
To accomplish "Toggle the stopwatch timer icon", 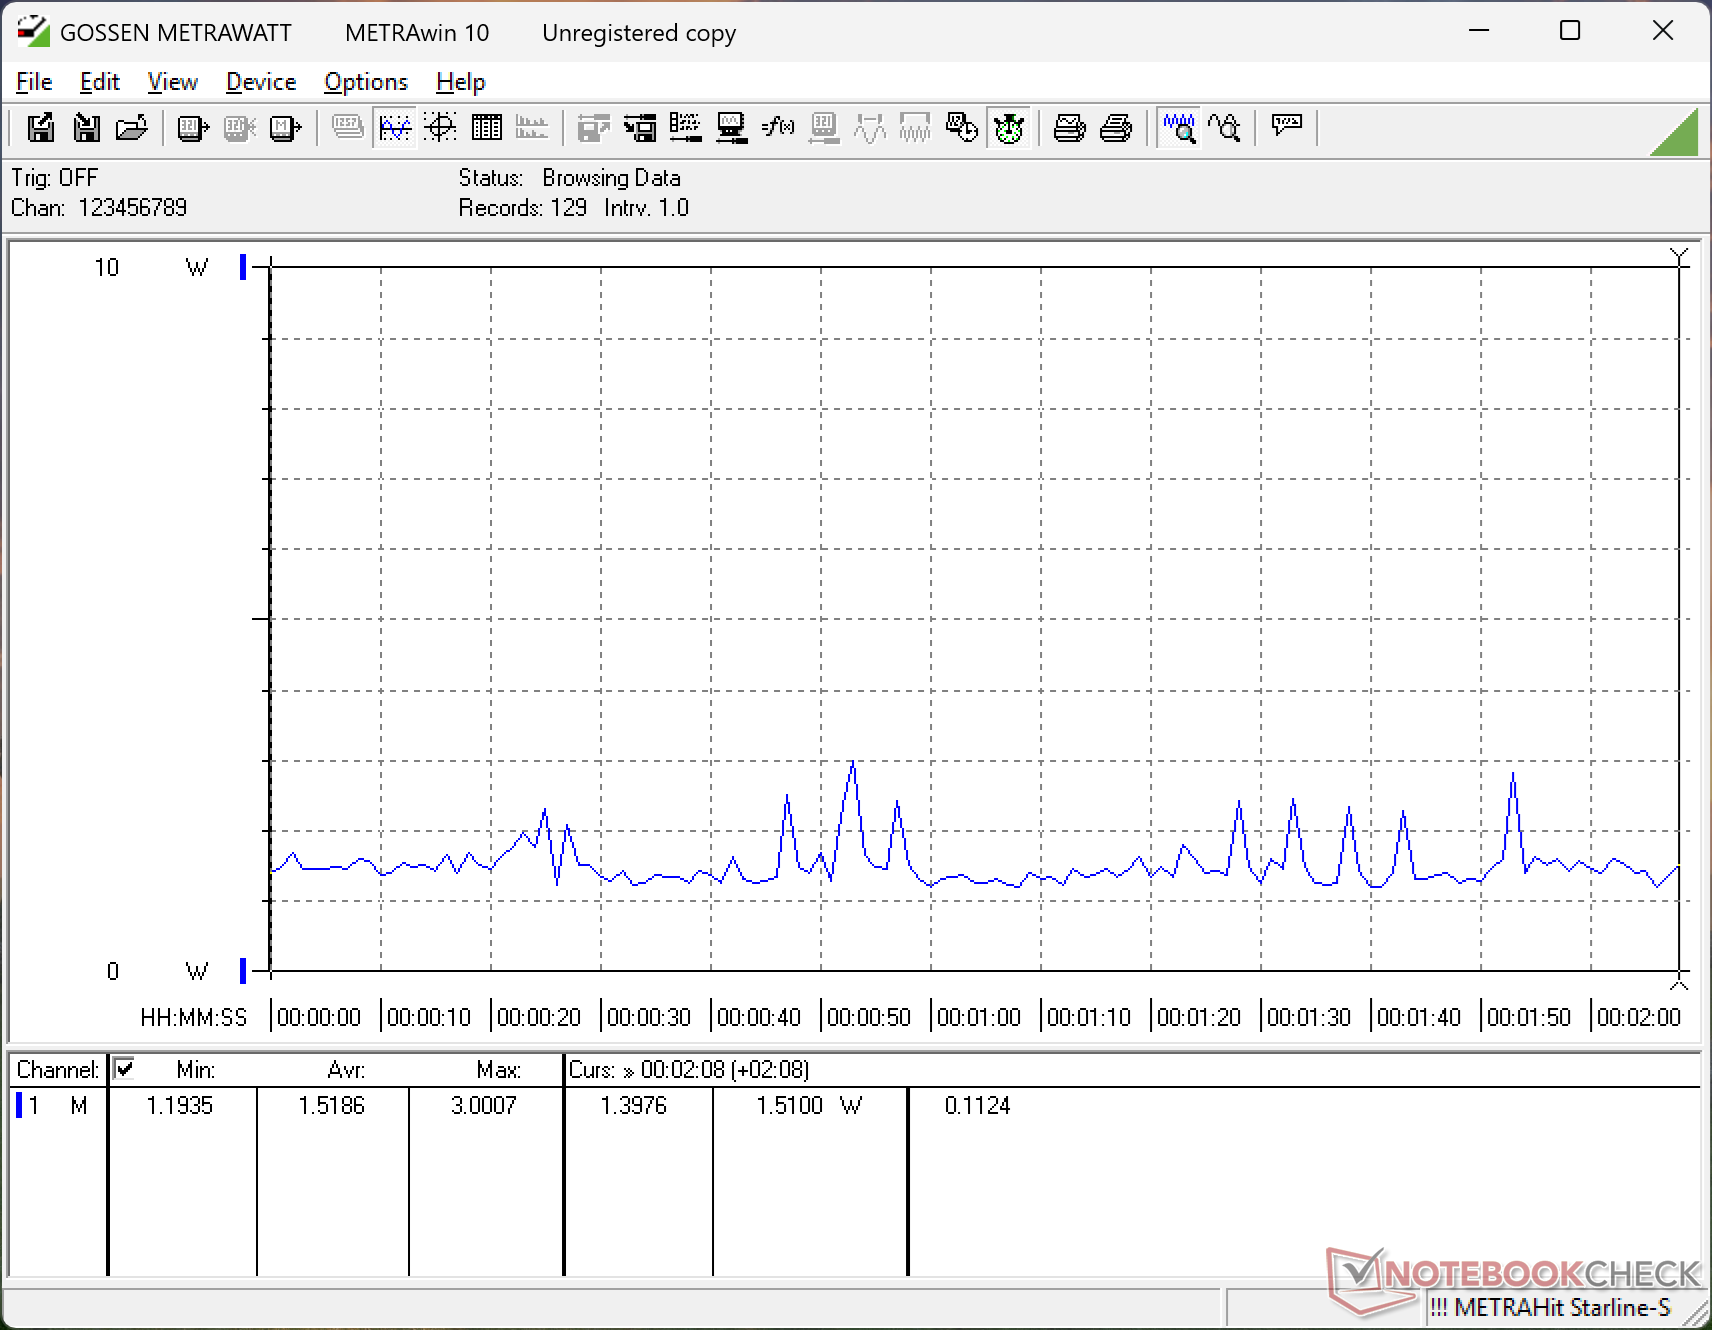I will (x=1009, y=128).
